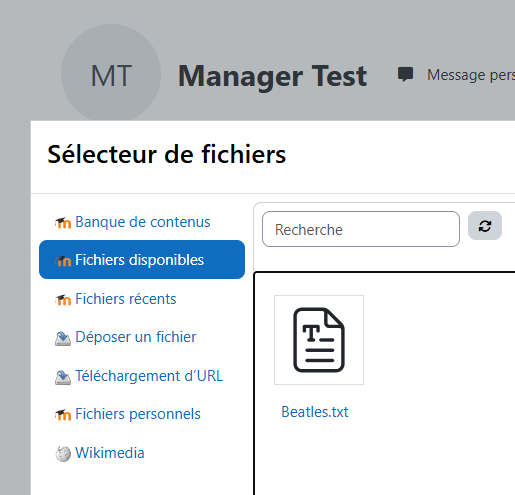Image resolution: width=515 pixels, height=495 pixels.
Task: Click the Moodle icon beside Fichiers disponibles
Action: (63, 261)
